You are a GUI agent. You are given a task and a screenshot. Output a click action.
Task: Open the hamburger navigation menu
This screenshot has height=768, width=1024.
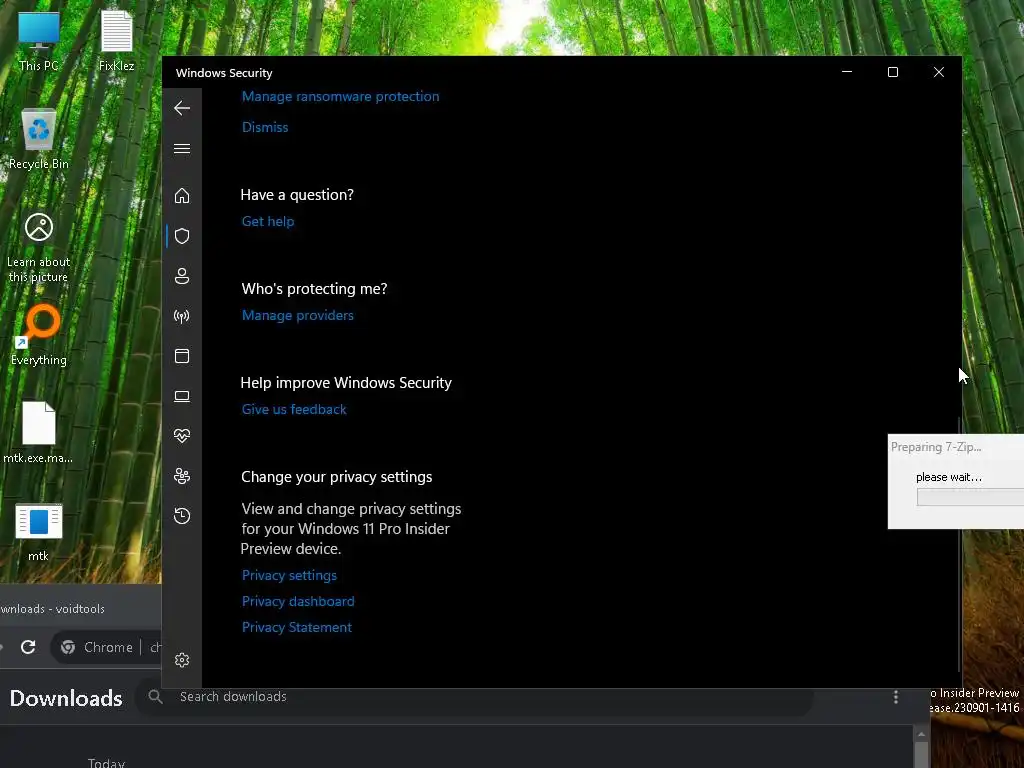coord(182,149)
